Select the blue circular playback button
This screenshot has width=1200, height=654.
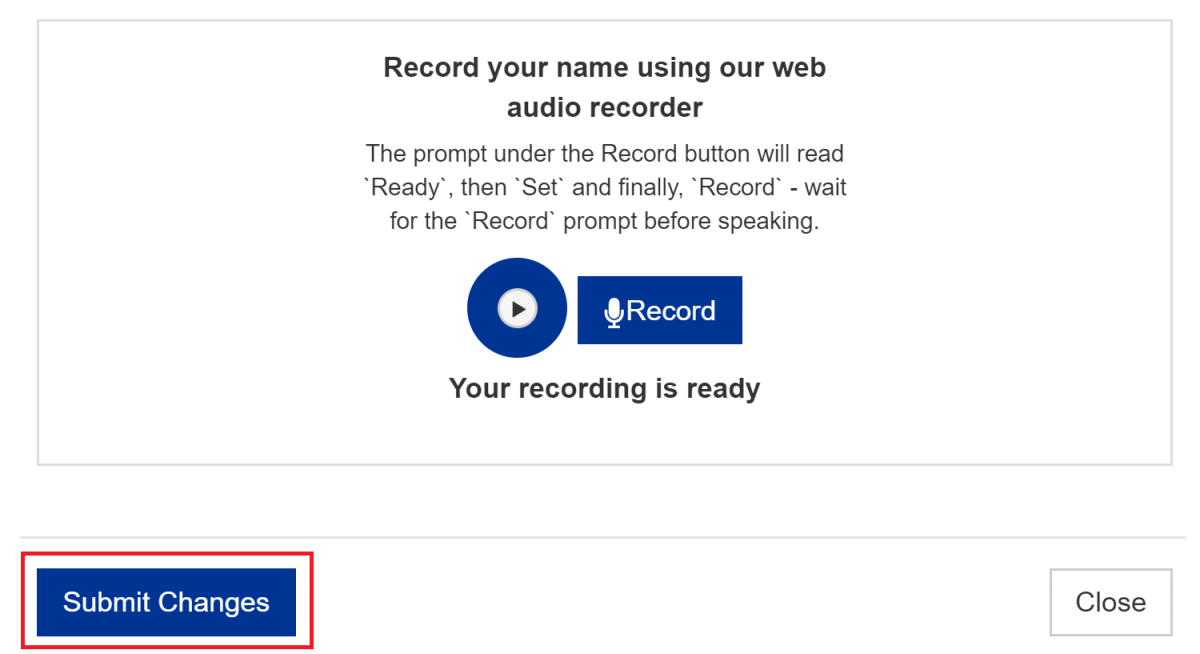[x=517, y=308]
